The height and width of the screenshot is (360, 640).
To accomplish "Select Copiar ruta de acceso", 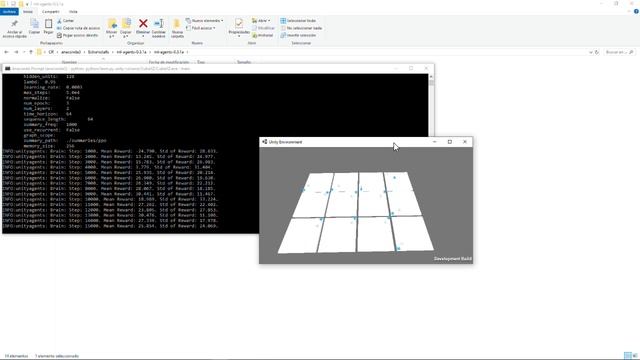I will 78,28.
